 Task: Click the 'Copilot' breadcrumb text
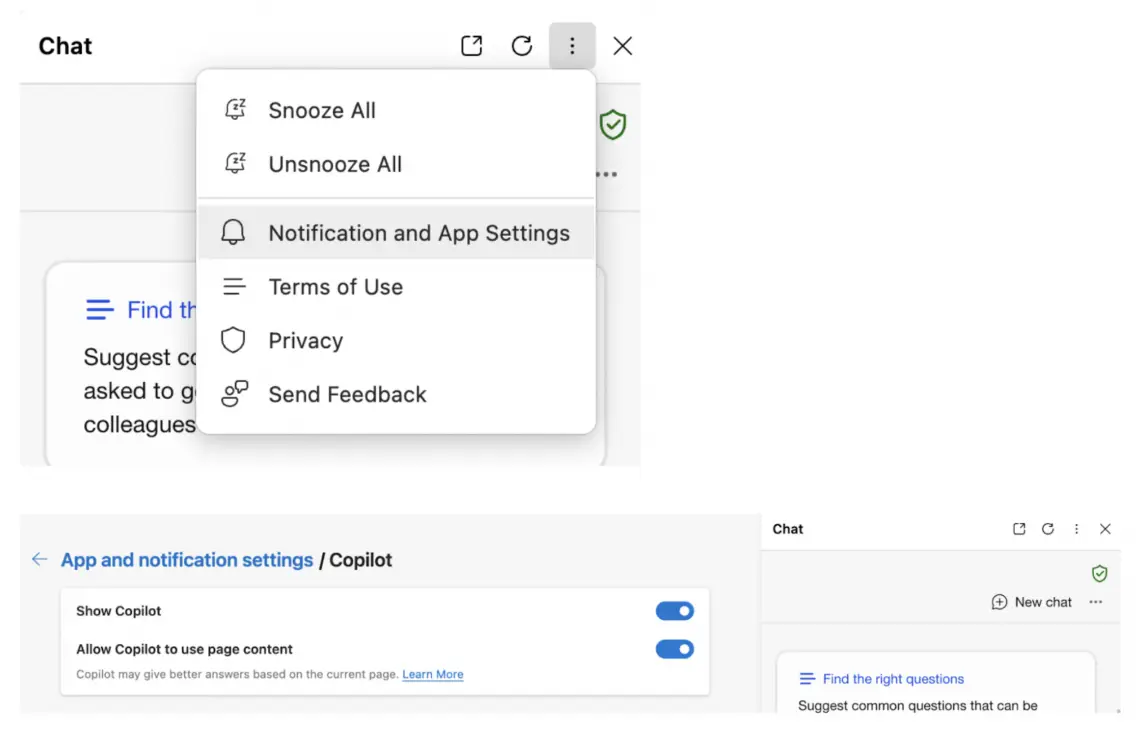pyautogui.click(x=360, y=560)
